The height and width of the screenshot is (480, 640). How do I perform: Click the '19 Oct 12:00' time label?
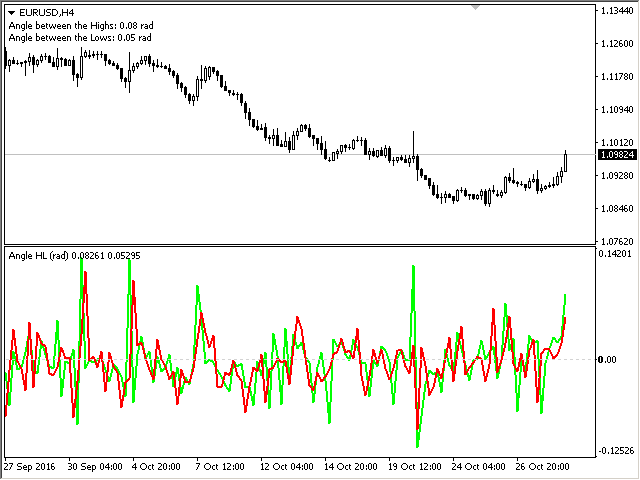[x=413, y=467]
